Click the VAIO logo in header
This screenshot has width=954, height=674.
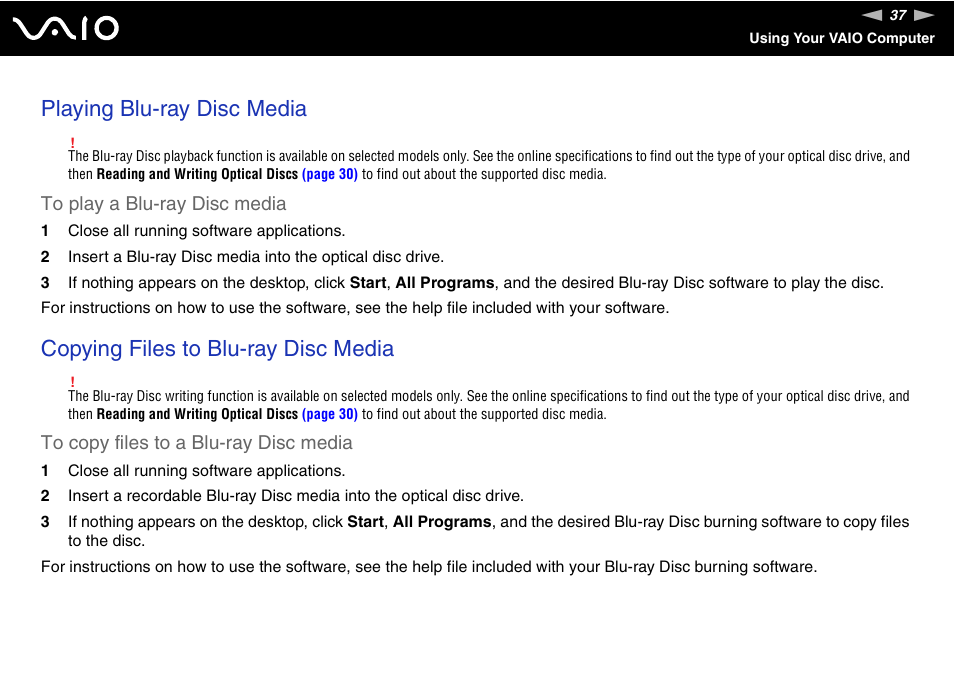66,28
